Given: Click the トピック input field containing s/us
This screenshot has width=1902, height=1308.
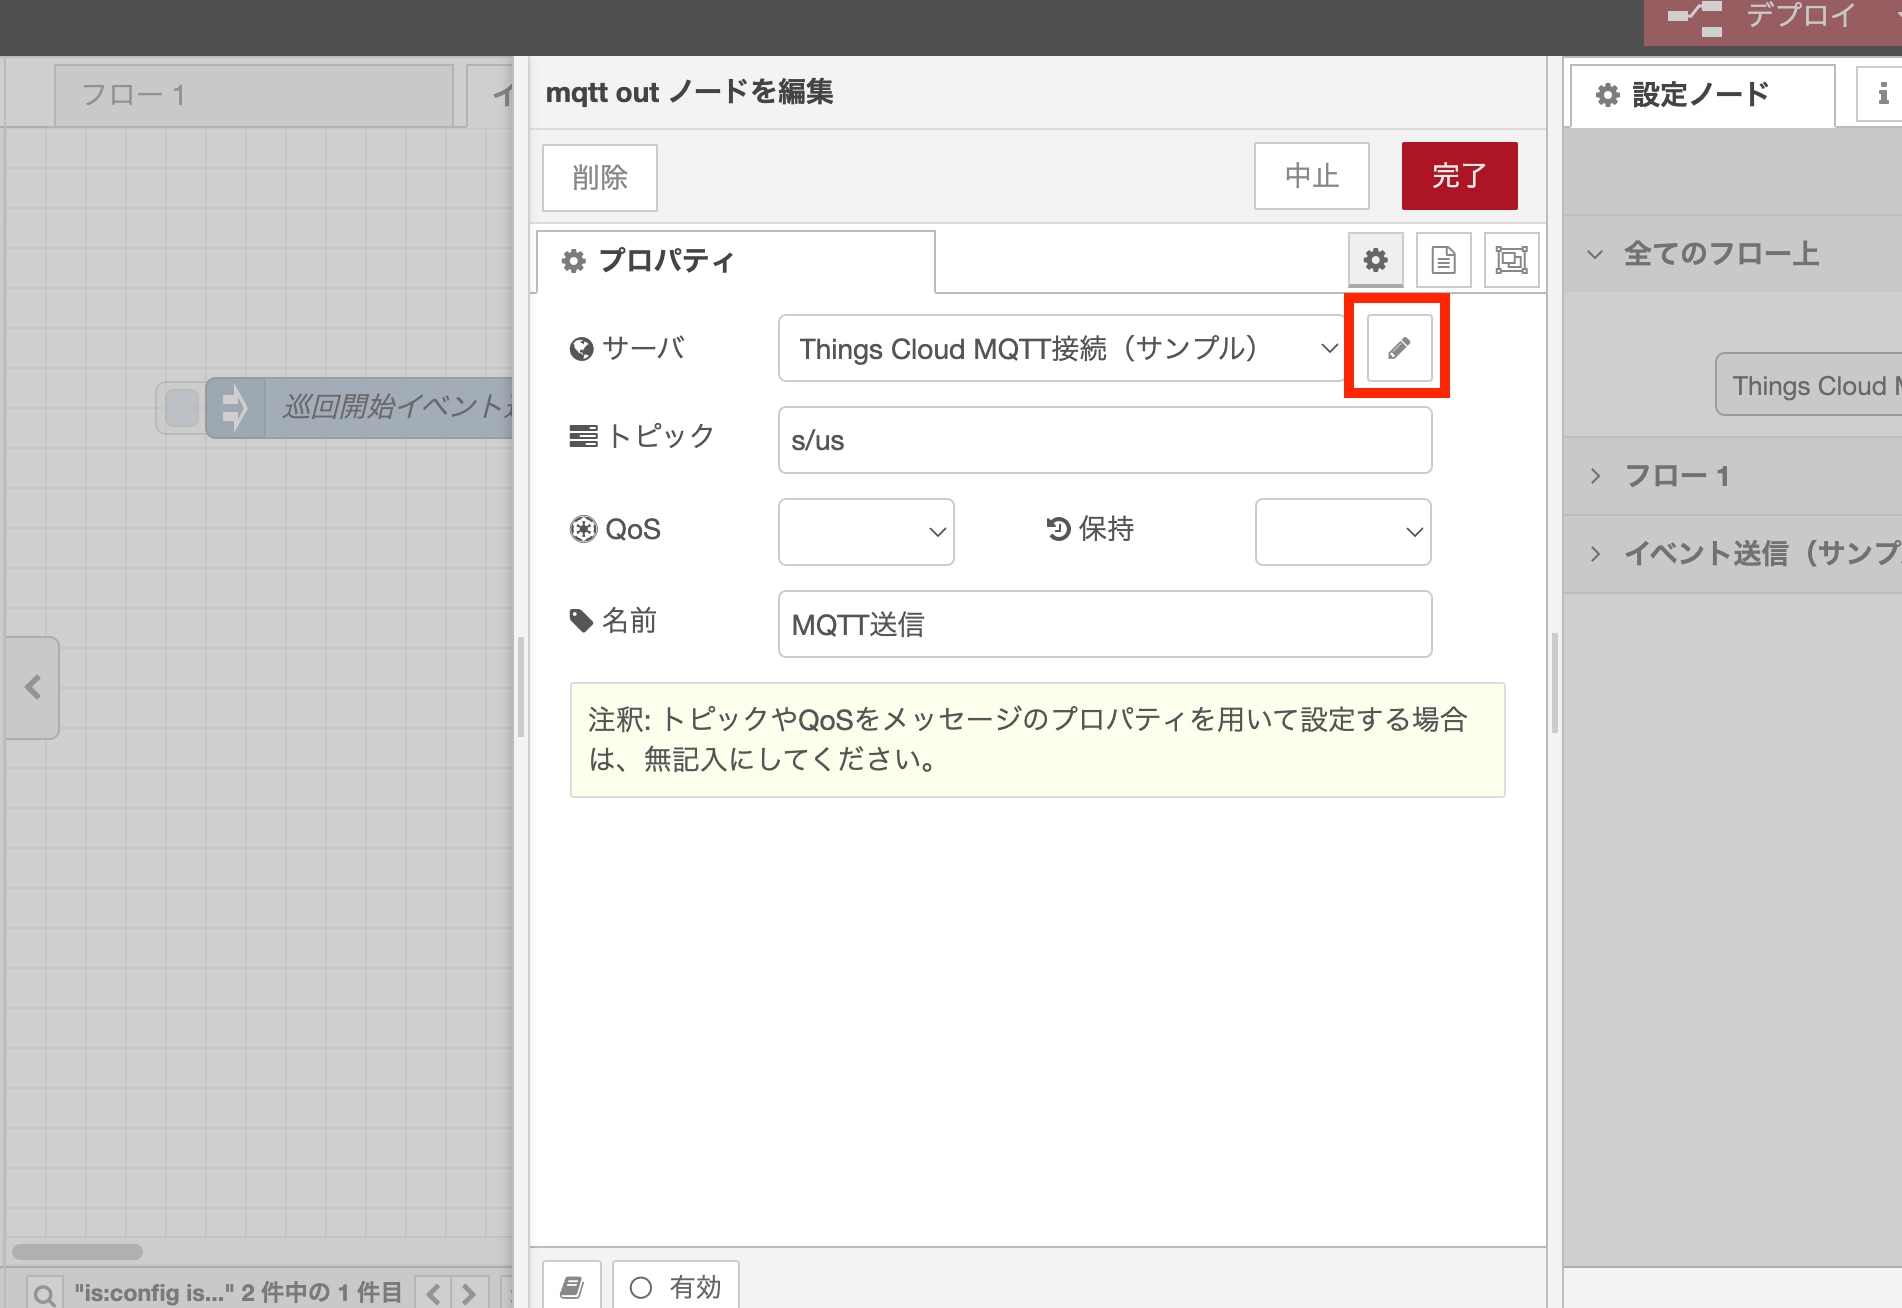Looking at the screenshot, I should [x=1105, y=440].
